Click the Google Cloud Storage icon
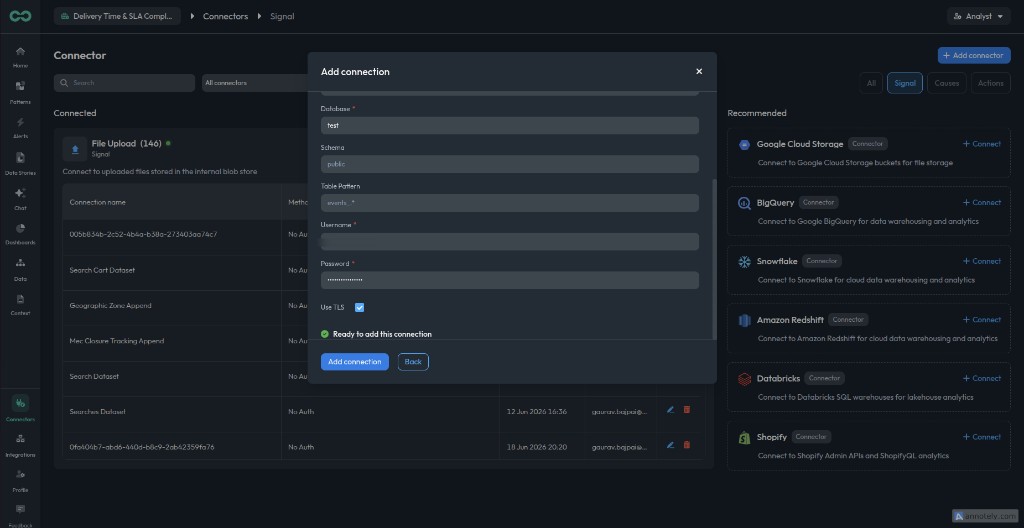Screen dimensions: 1024x528 click(744, 144)
